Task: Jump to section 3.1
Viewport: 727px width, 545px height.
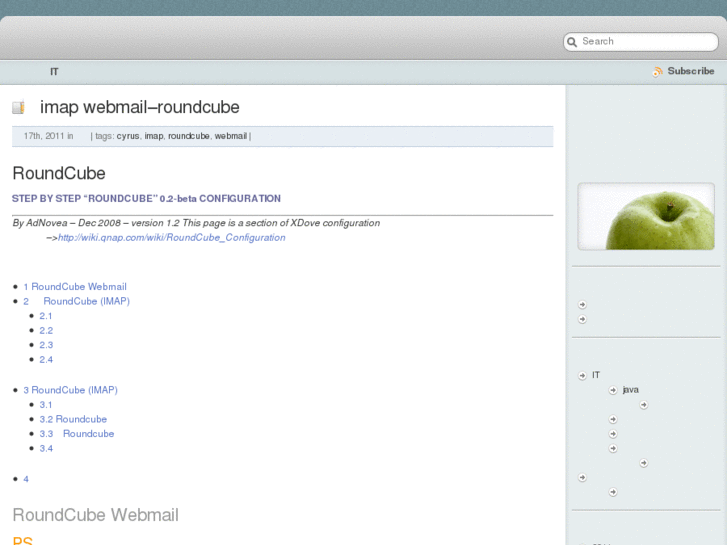Action: coord(45,405)
